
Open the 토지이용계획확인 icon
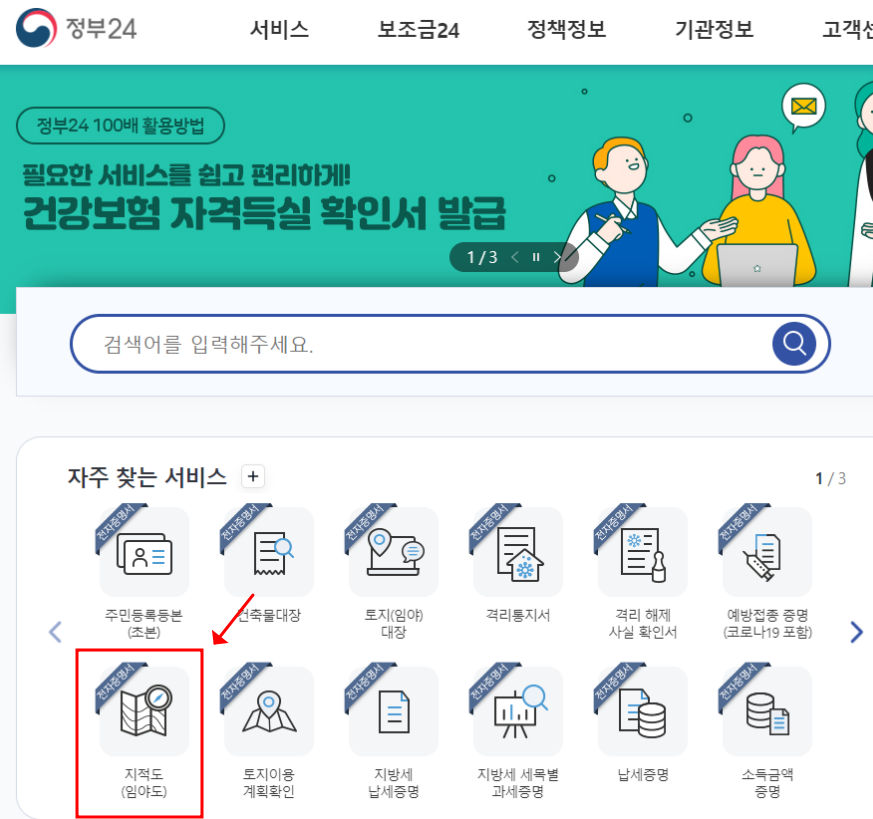point(269,711)
